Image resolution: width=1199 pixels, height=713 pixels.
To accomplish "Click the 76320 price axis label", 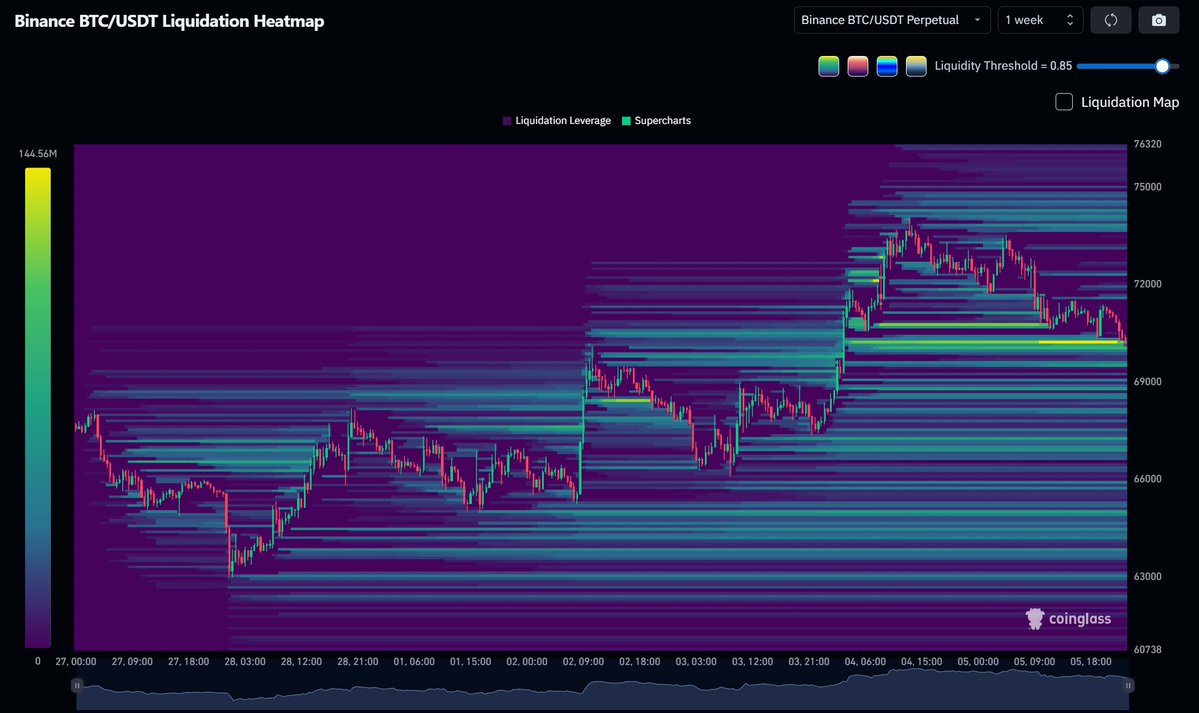I will 1146,143.
